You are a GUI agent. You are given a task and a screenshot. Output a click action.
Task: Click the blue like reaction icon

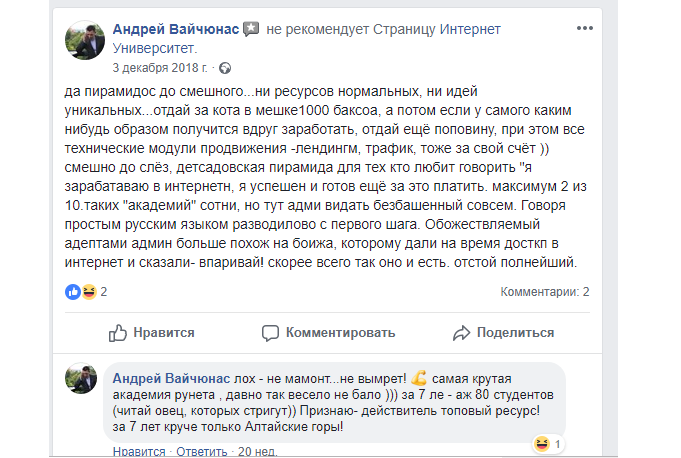click(x=72, y=292)
